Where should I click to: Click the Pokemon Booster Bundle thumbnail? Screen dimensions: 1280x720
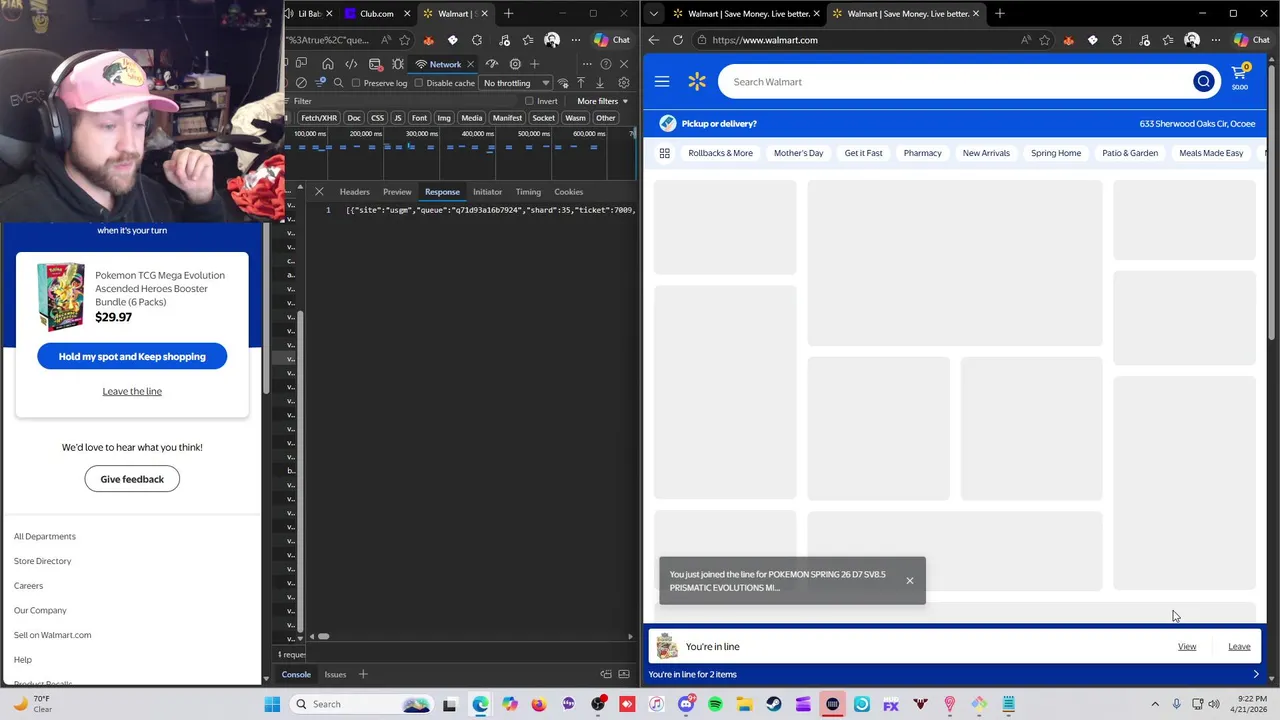(x=61, y=296)
